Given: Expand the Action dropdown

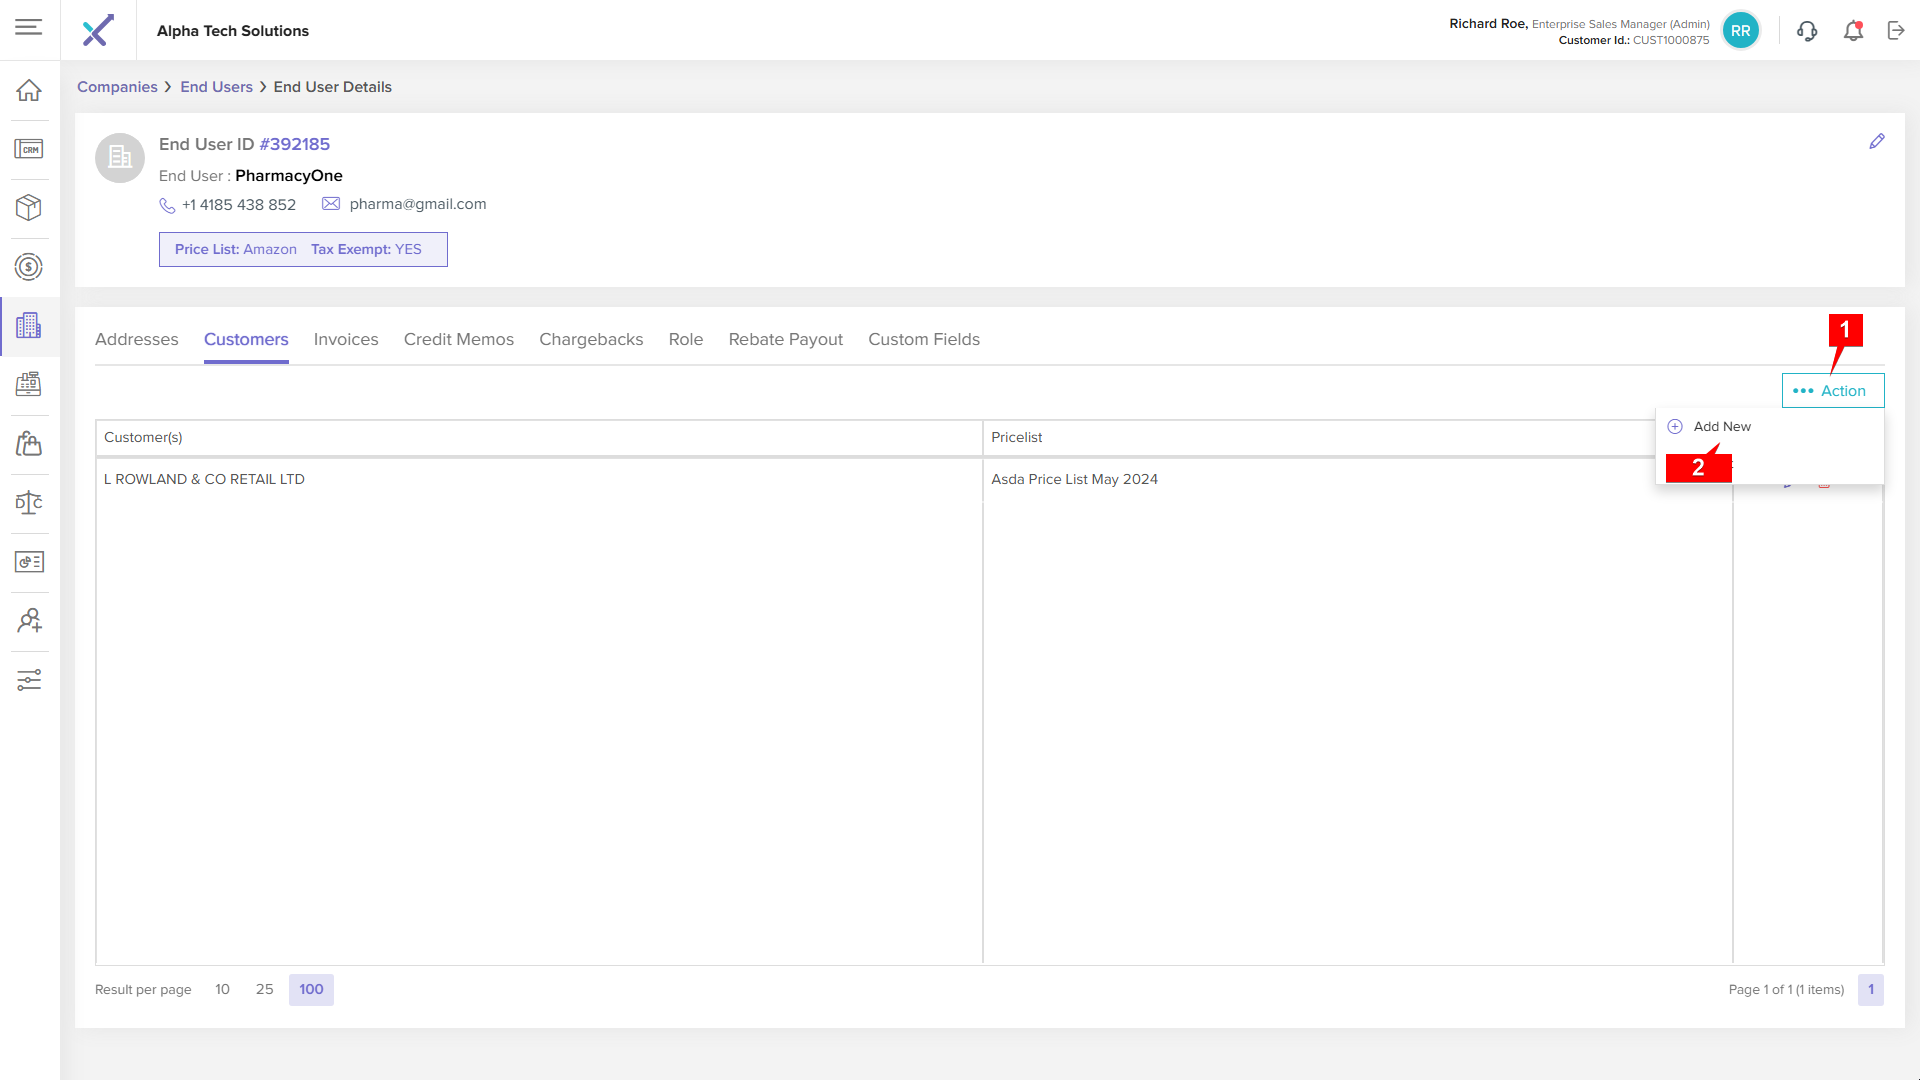Looking at the screenshot, I should [1832, 391].
